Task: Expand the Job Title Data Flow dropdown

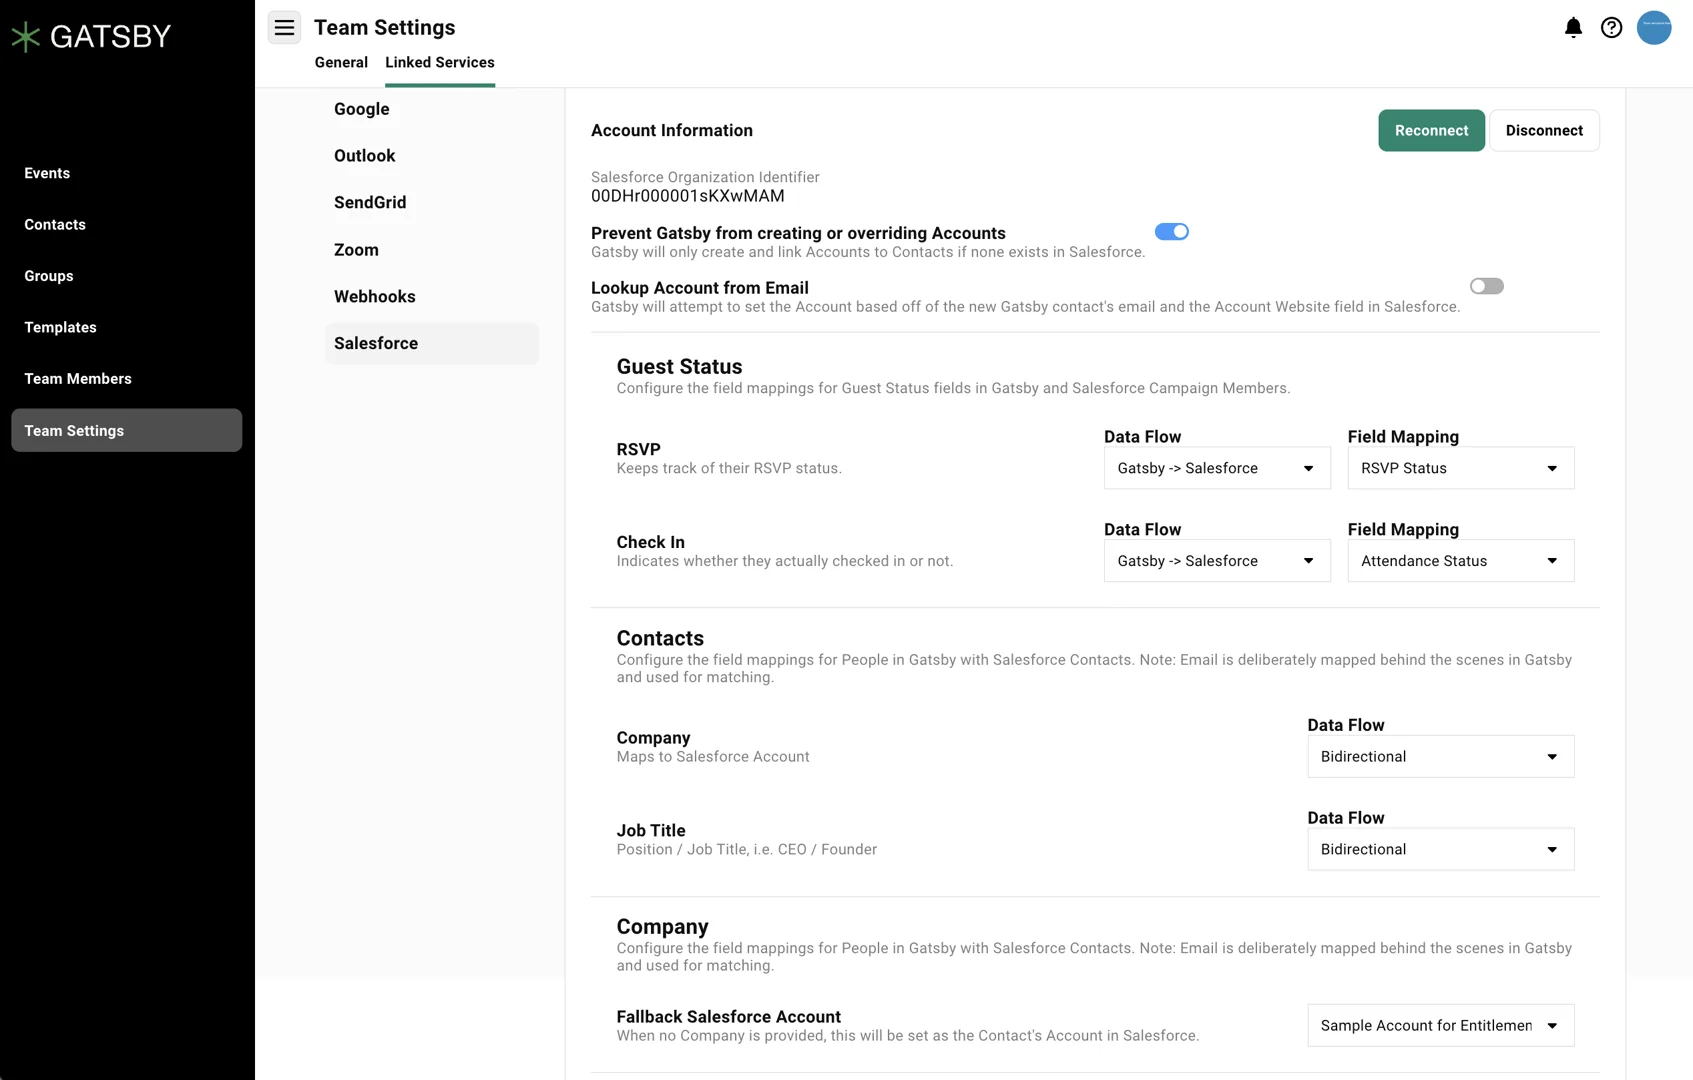Action: coord(1439,849)
